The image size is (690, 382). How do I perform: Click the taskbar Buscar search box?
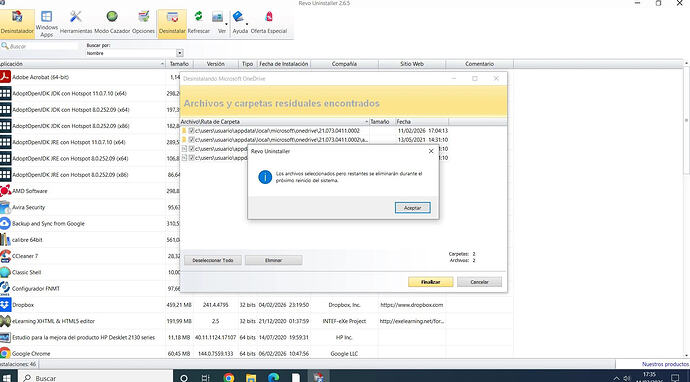coord(96,378)
